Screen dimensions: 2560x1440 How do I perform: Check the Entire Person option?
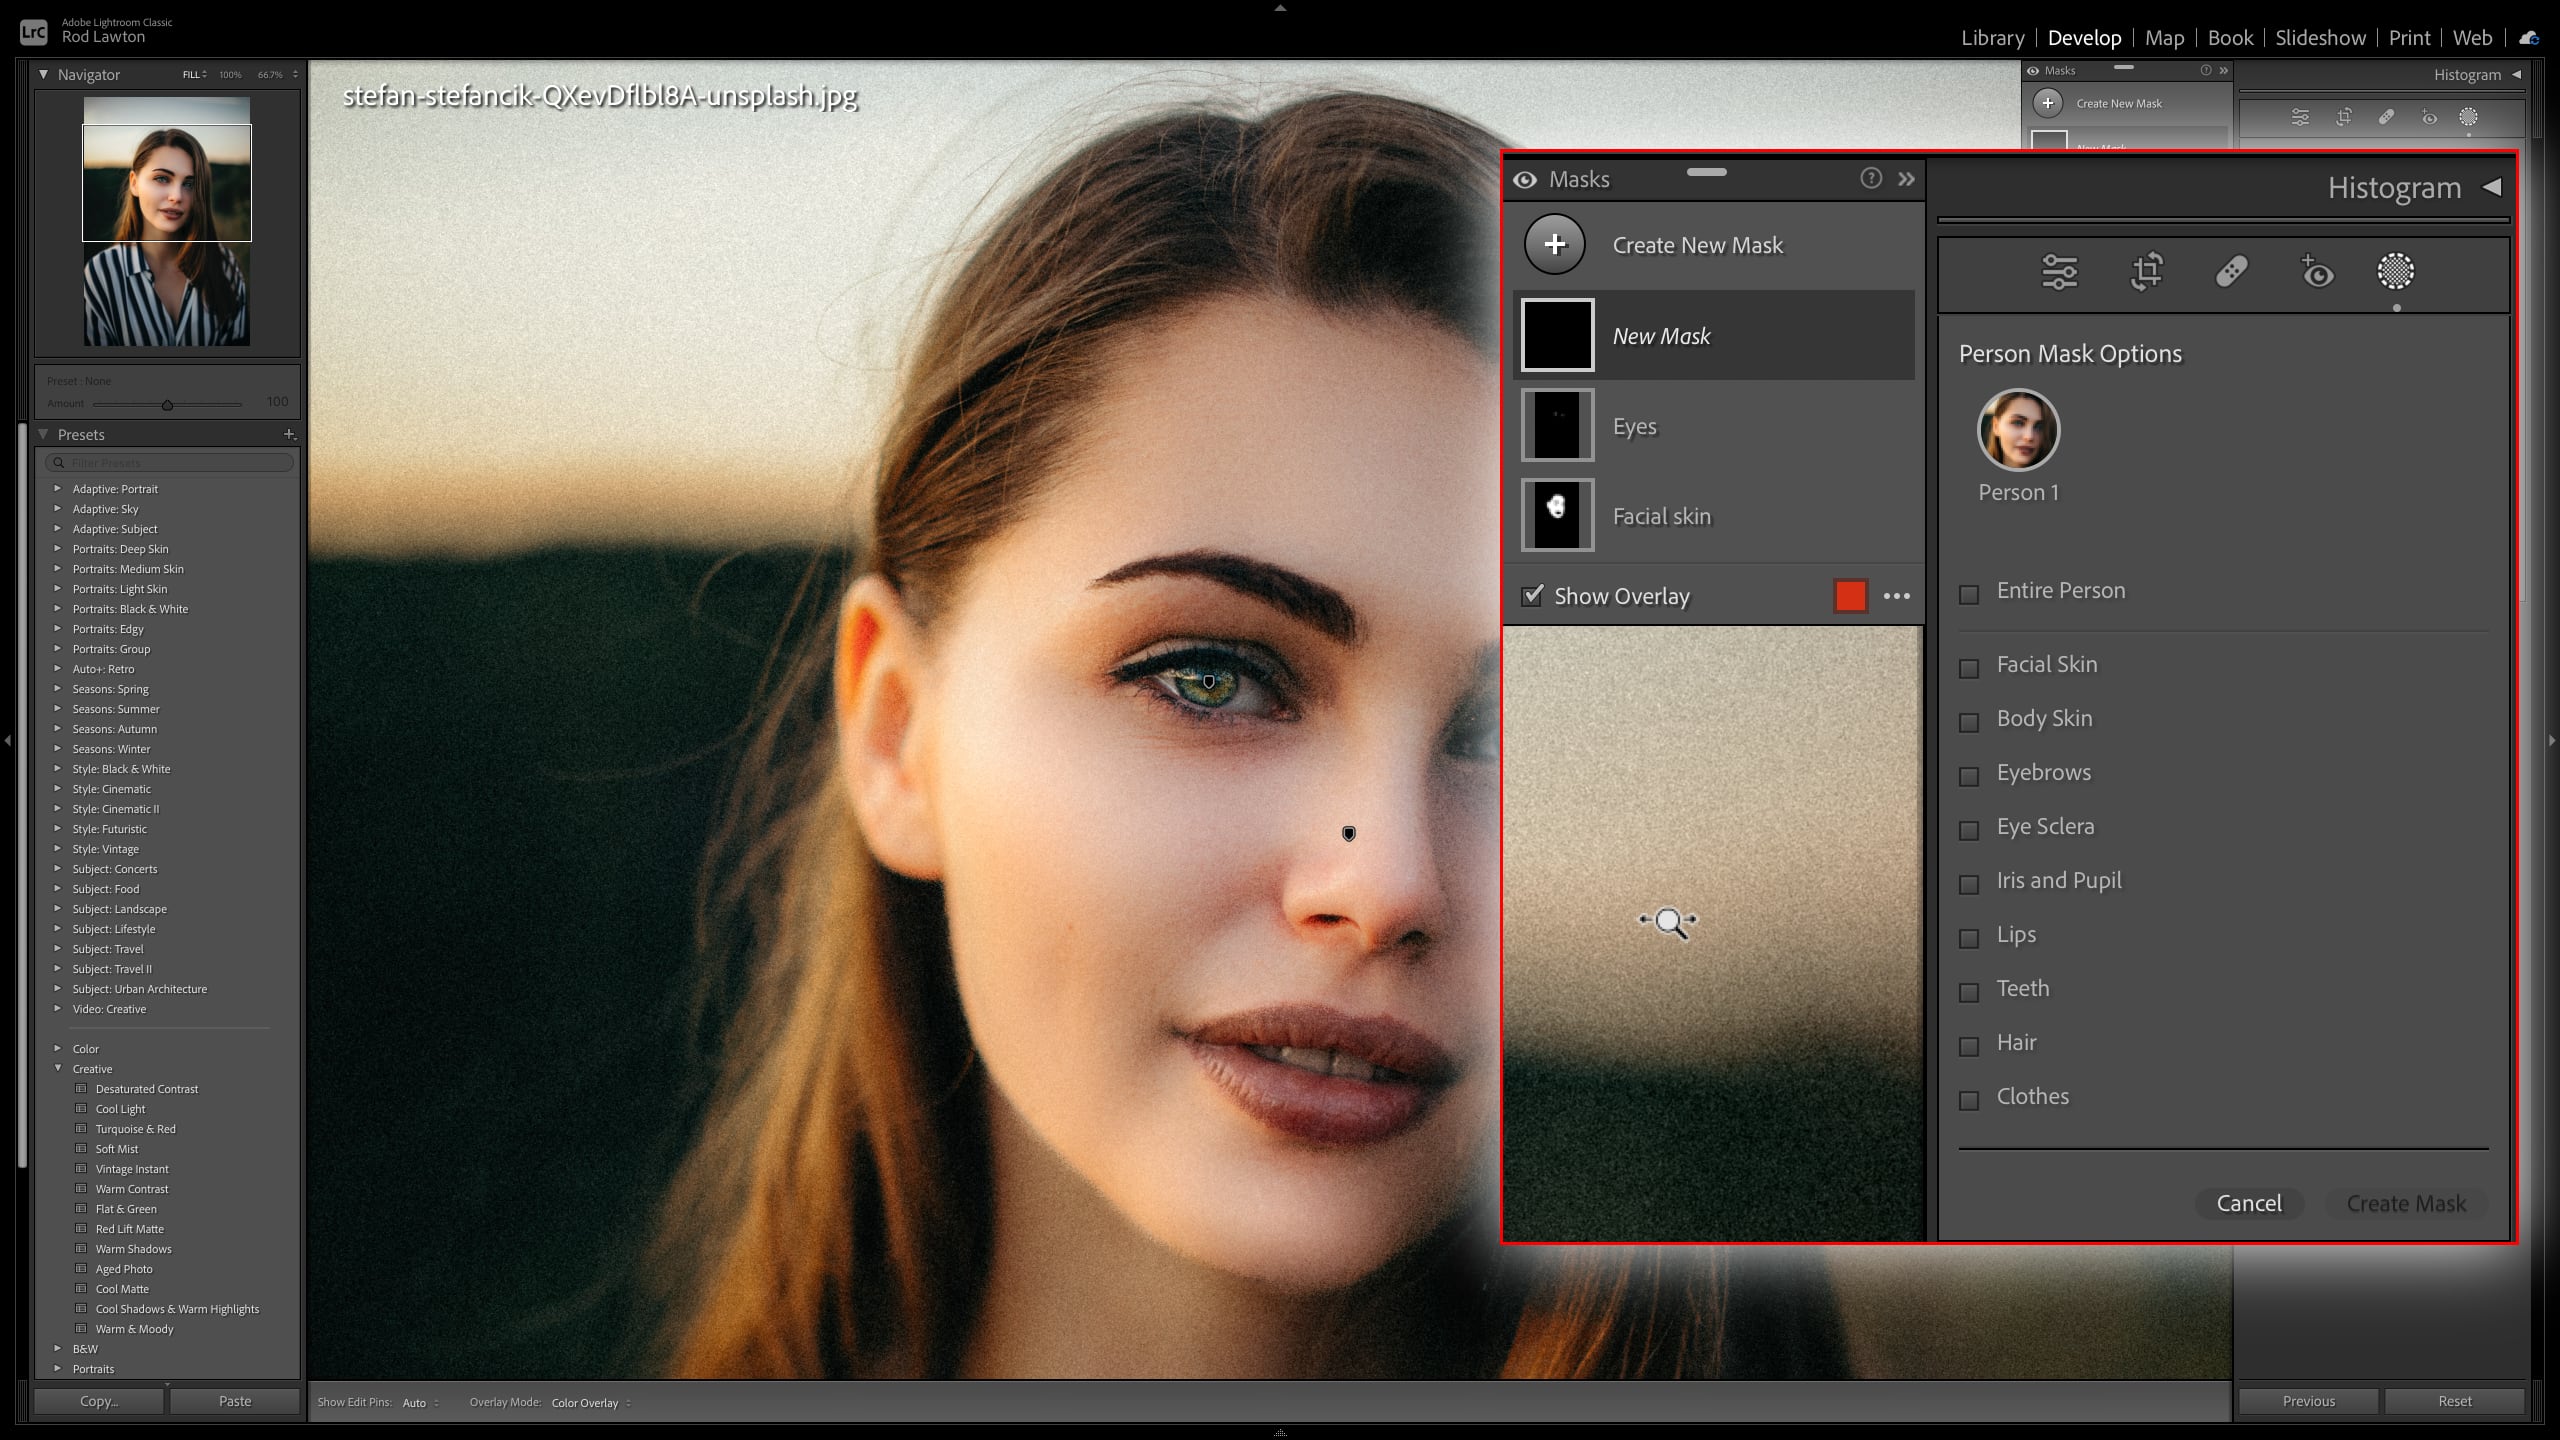1969,594
